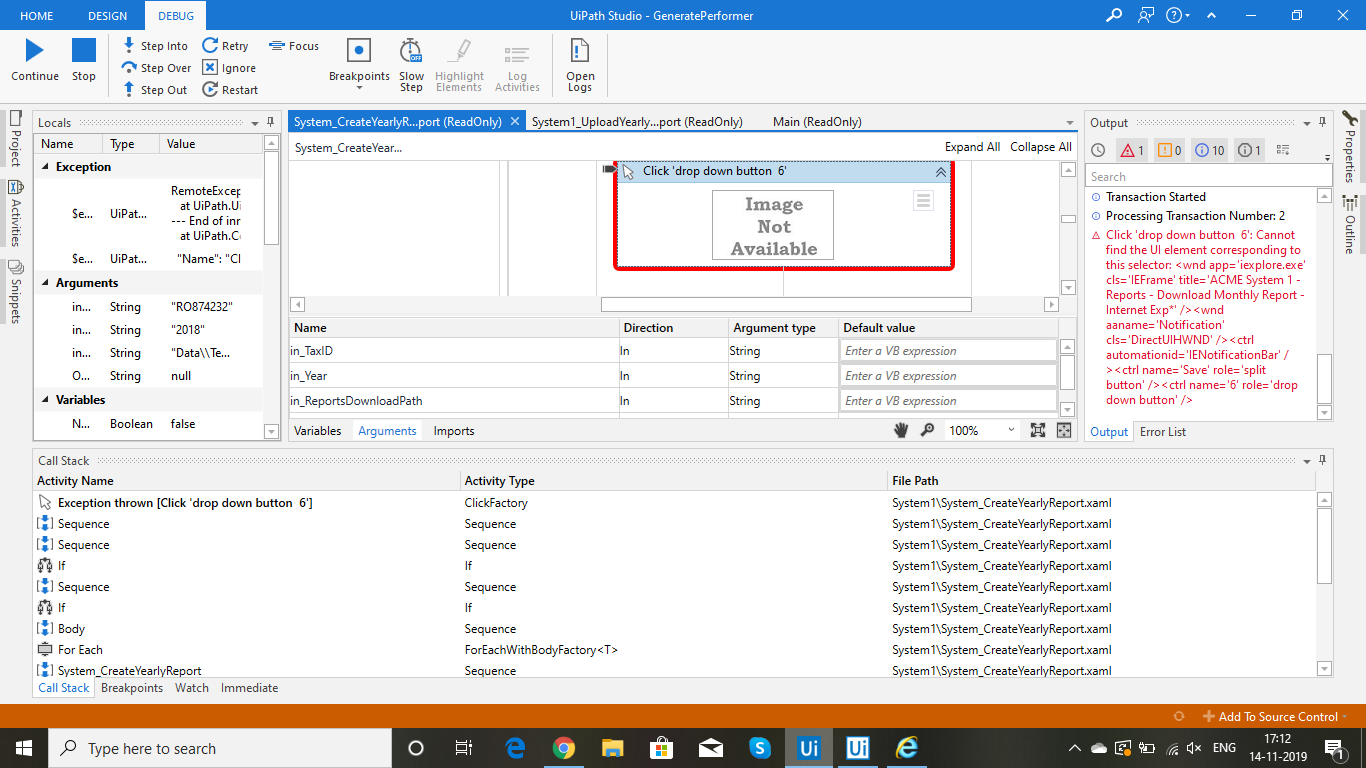Click the Image Not Available thumbnail

point(773,226)
